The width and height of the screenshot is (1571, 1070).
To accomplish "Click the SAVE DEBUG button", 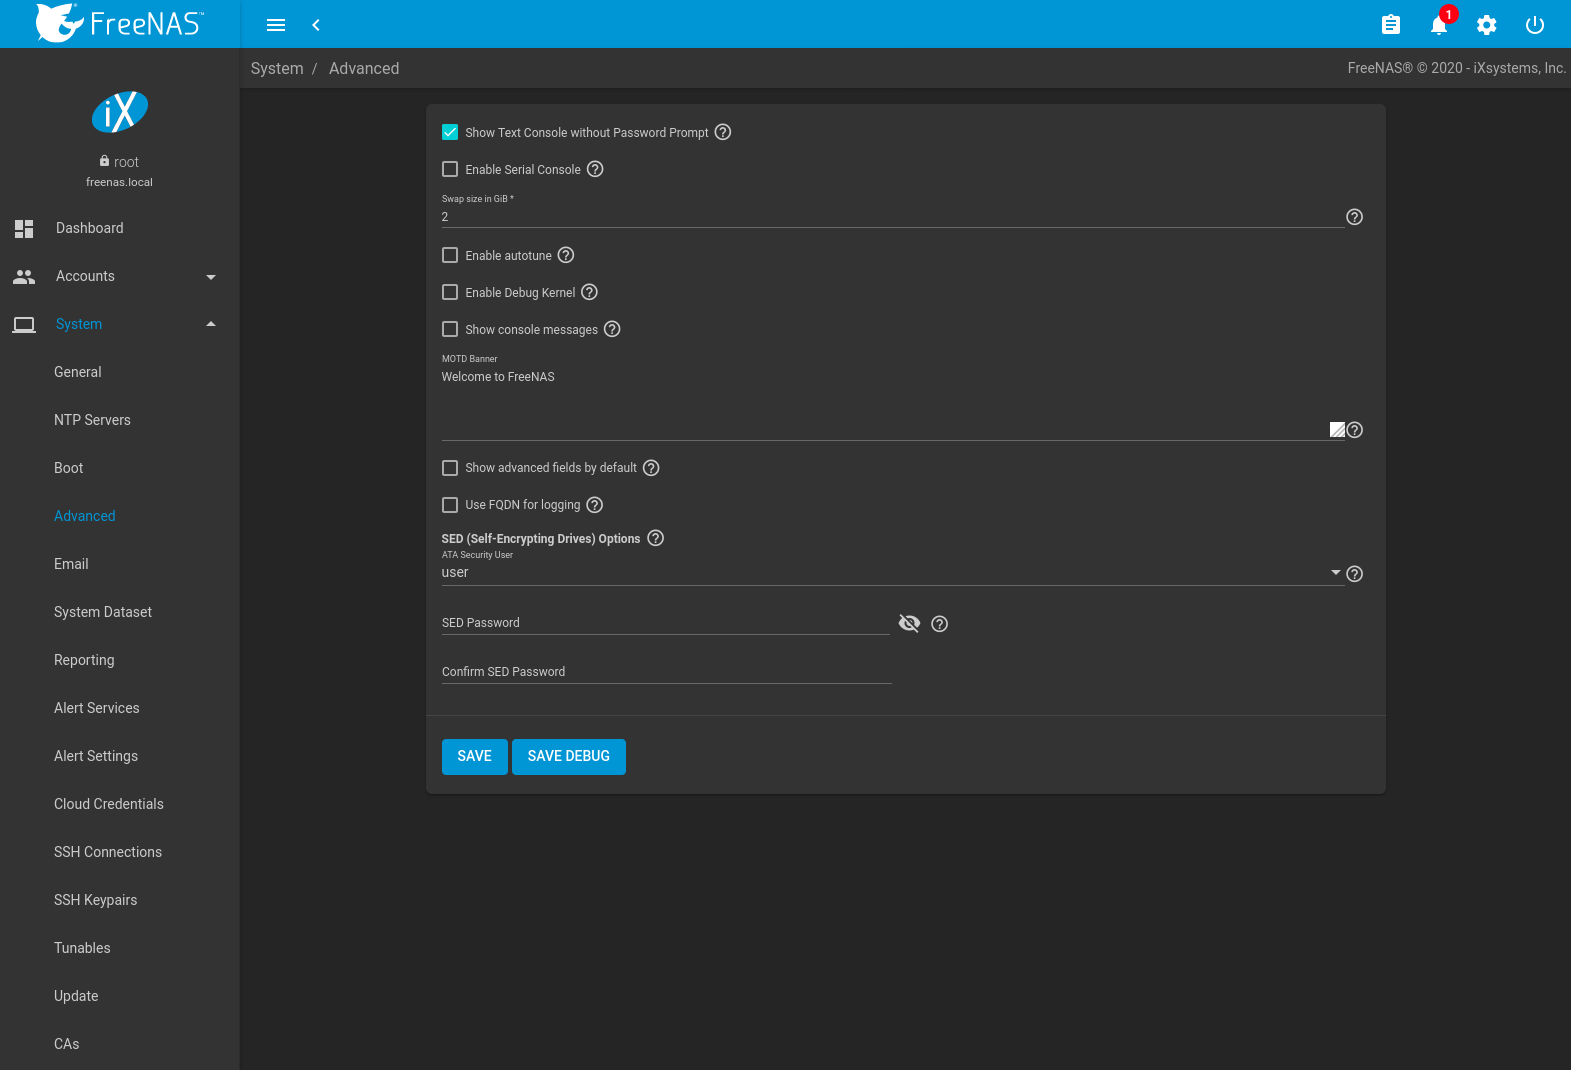I will [568, 756].
